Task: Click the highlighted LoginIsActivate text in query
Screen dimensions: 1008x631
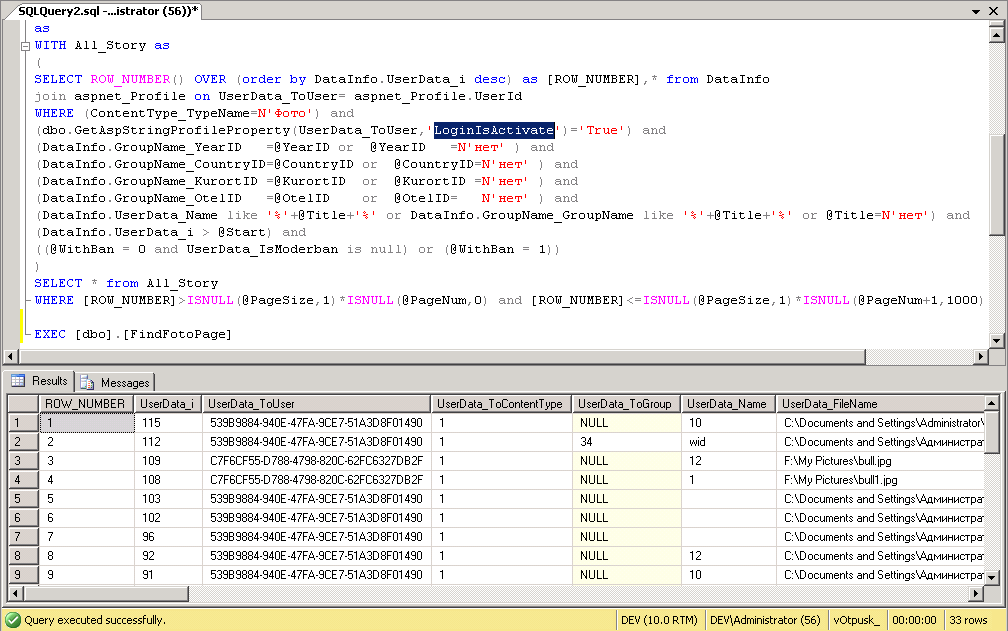Action: click(x=494, y=130)
